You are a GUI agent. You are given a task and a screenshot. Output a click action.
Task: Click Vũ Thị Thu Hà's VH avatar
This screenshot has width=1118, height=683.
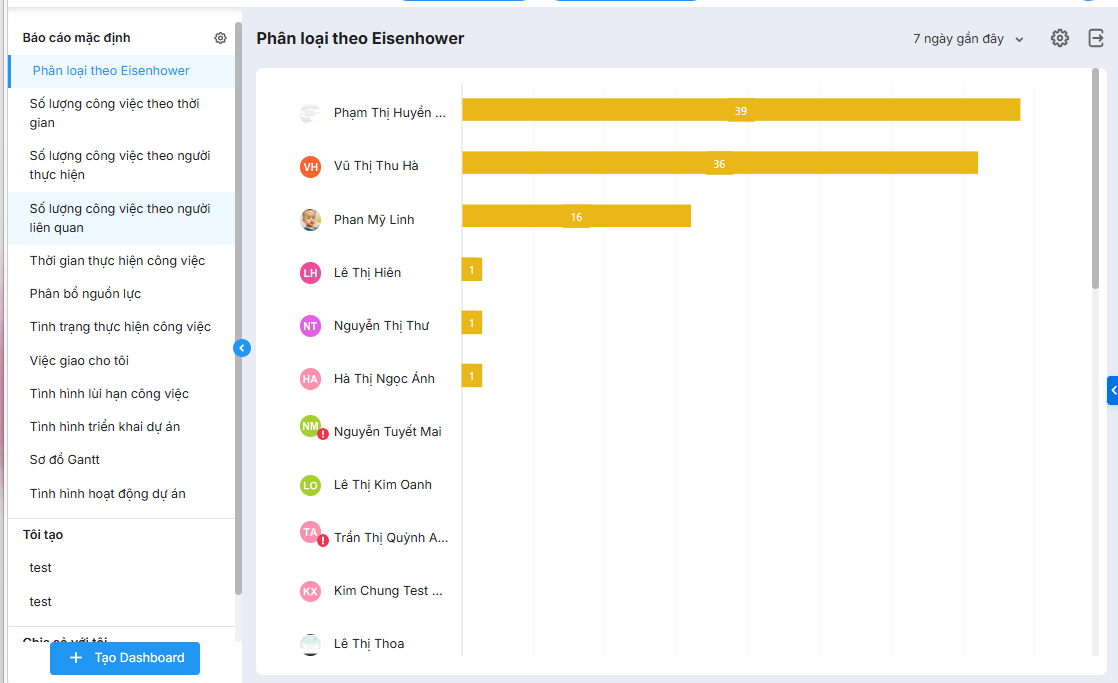(x=310, y=166)
